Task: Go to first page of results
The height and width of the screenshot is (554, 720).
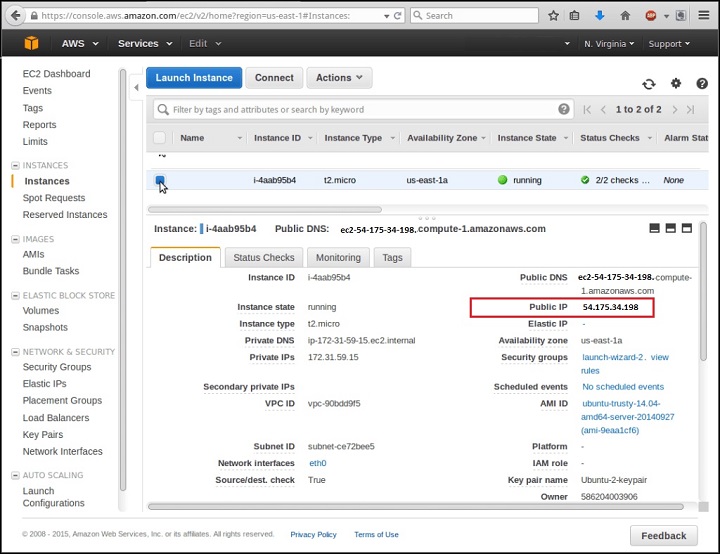Action: point(587,109)
